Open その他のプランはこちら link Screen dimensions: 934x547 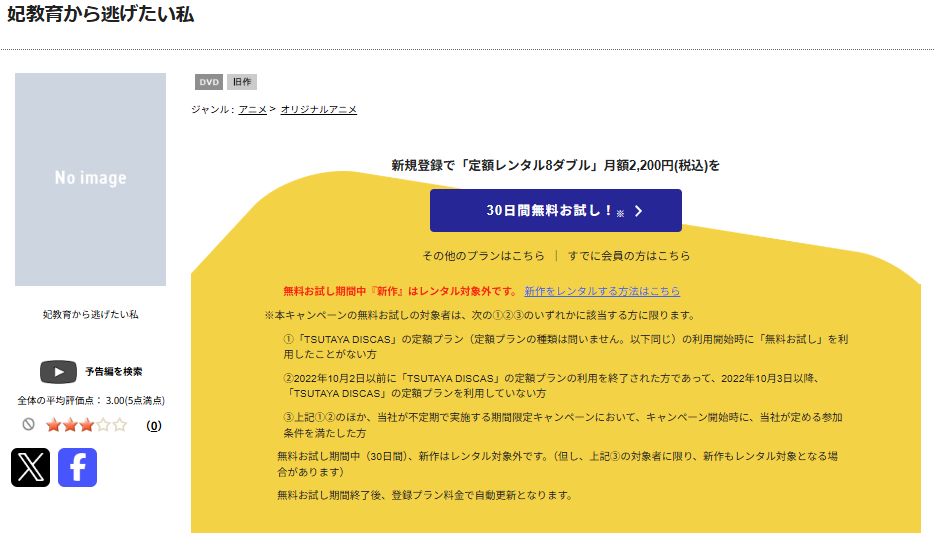[484, 256]
